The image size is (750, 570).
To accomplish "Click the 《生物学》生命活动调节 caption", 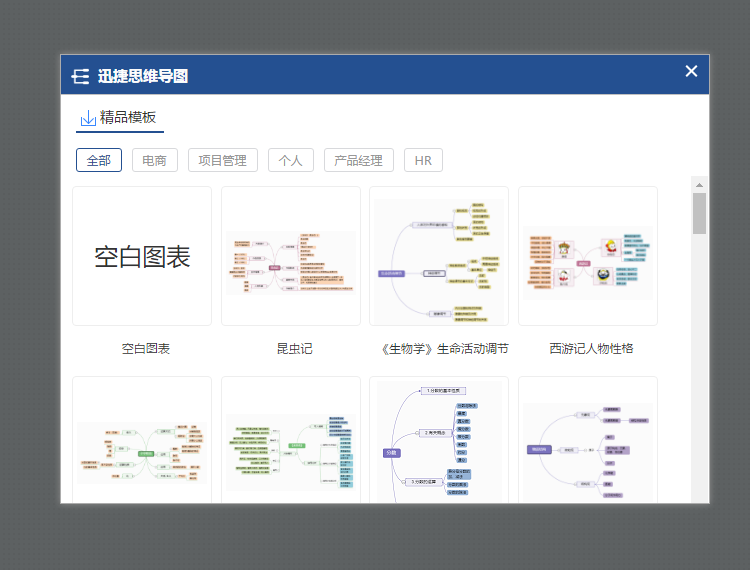I will coord(444,349).
